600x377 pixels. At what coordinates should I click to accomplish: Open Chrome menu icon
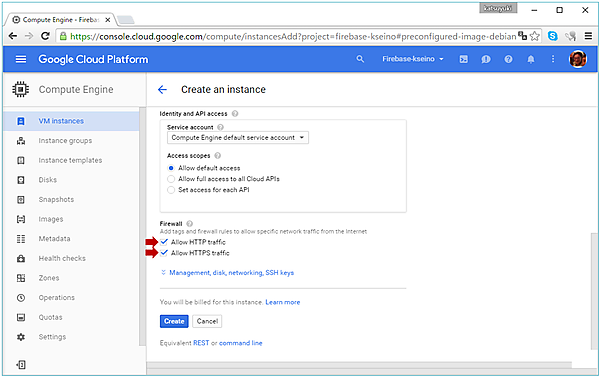(589, 36)
